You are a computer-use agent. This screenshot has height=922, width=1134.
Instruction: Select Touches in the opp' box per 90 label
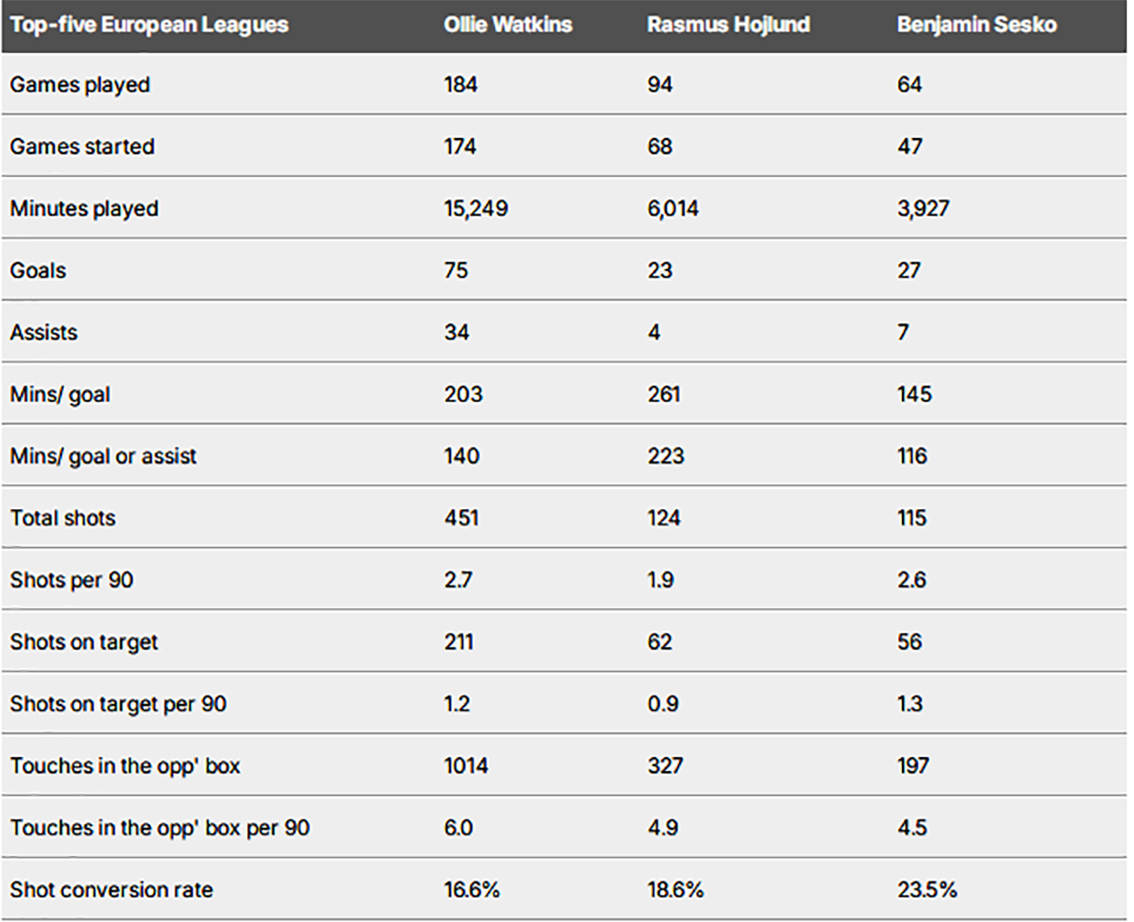coord(159,829)
